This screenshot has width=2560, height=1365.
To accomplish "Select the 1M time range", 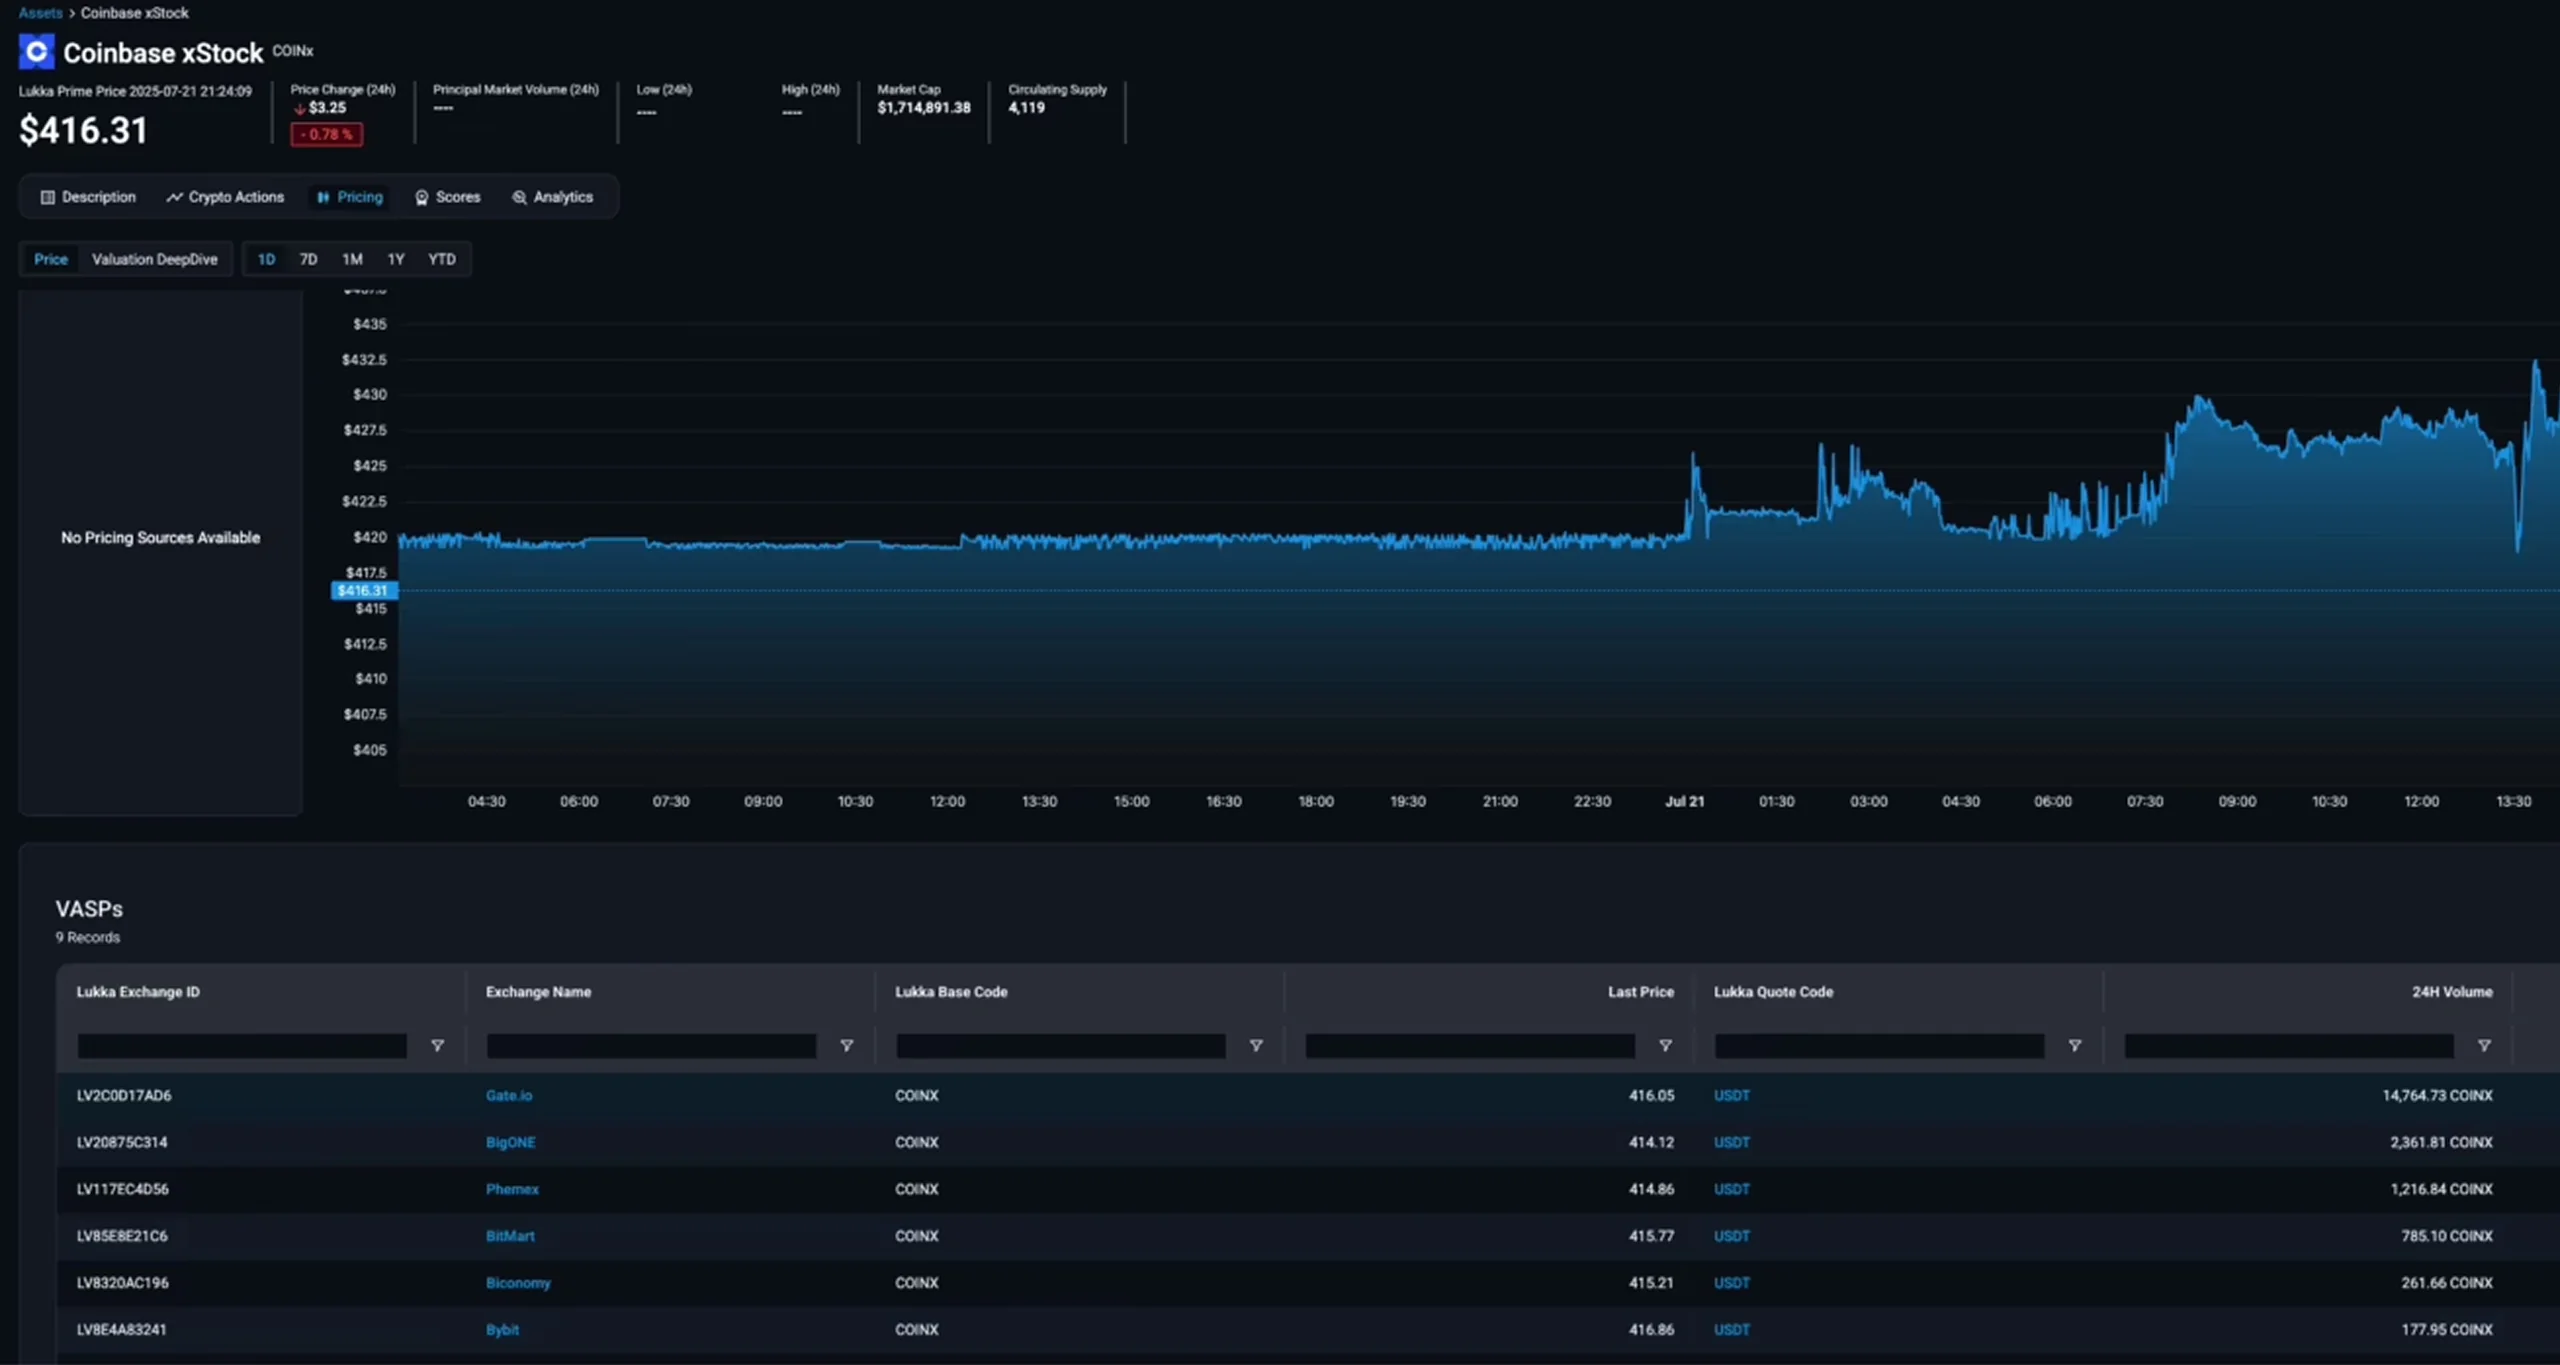I will (x=352, y=259).
